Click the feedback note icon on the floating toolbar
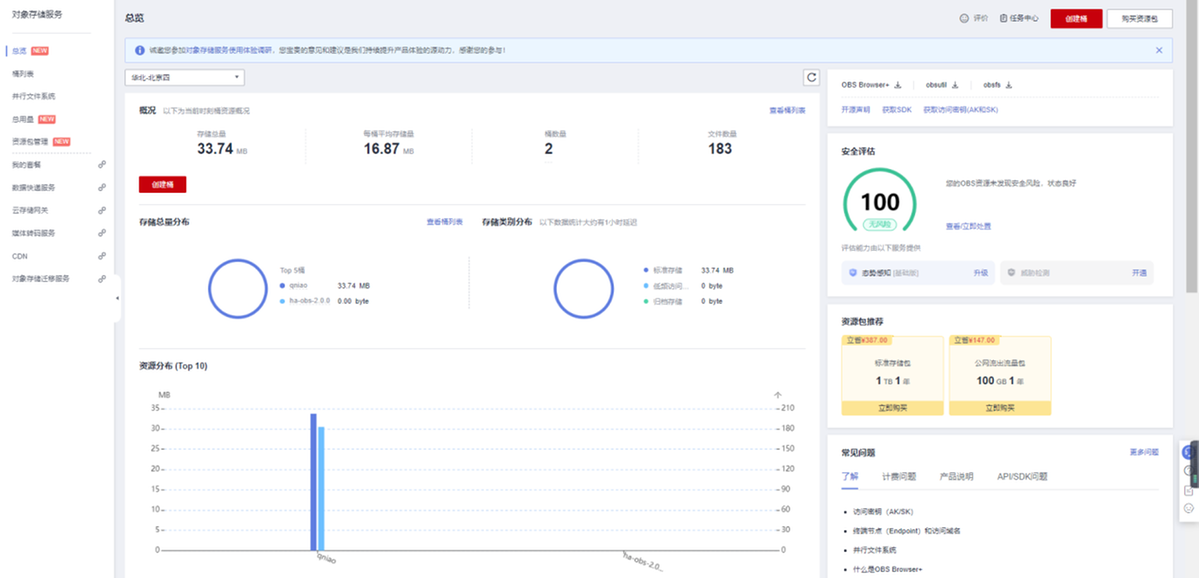This screenshot has height=578, width=1199. [1189, 491]
